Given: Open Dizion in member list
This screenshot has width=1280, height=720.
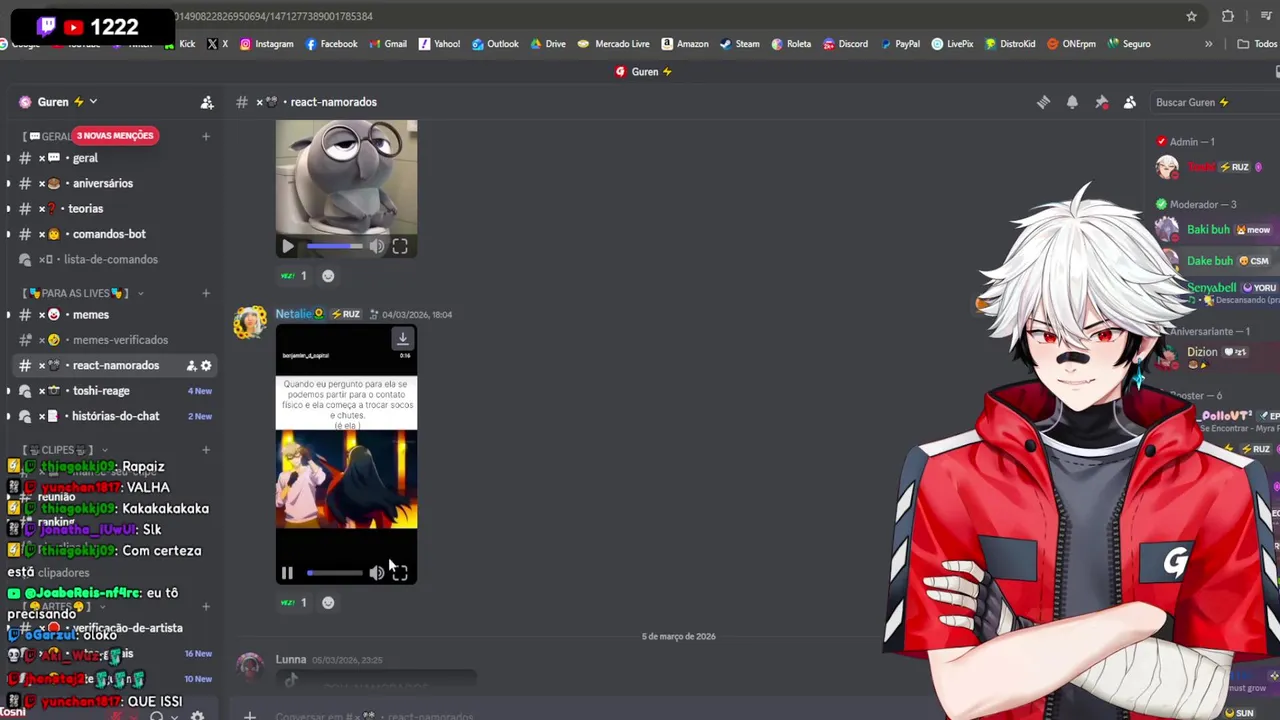Looking at the screenshot, I should tap(1202, 352).
